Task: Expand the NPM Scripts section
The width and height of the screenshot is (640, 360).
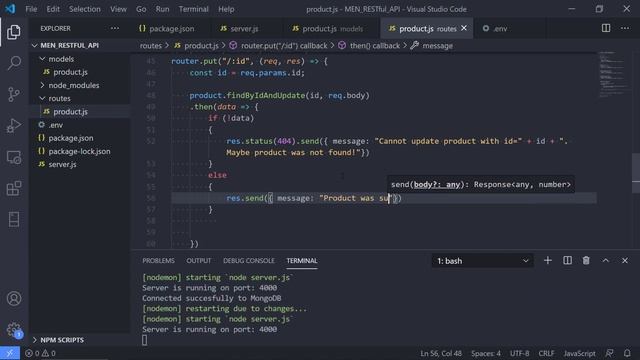Action: 79,340
